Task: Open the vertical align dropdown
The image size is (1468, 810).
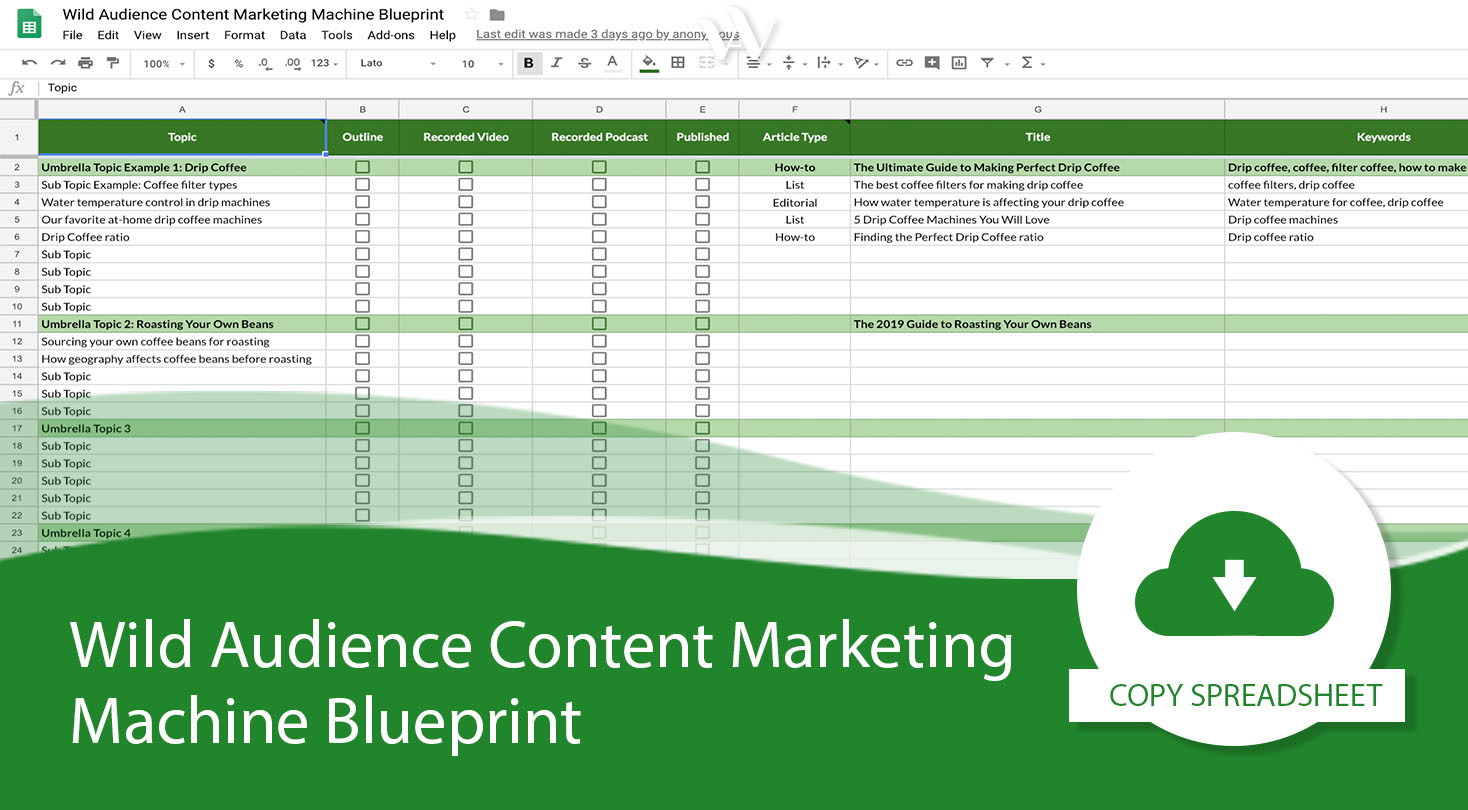Action: [793, 63]
